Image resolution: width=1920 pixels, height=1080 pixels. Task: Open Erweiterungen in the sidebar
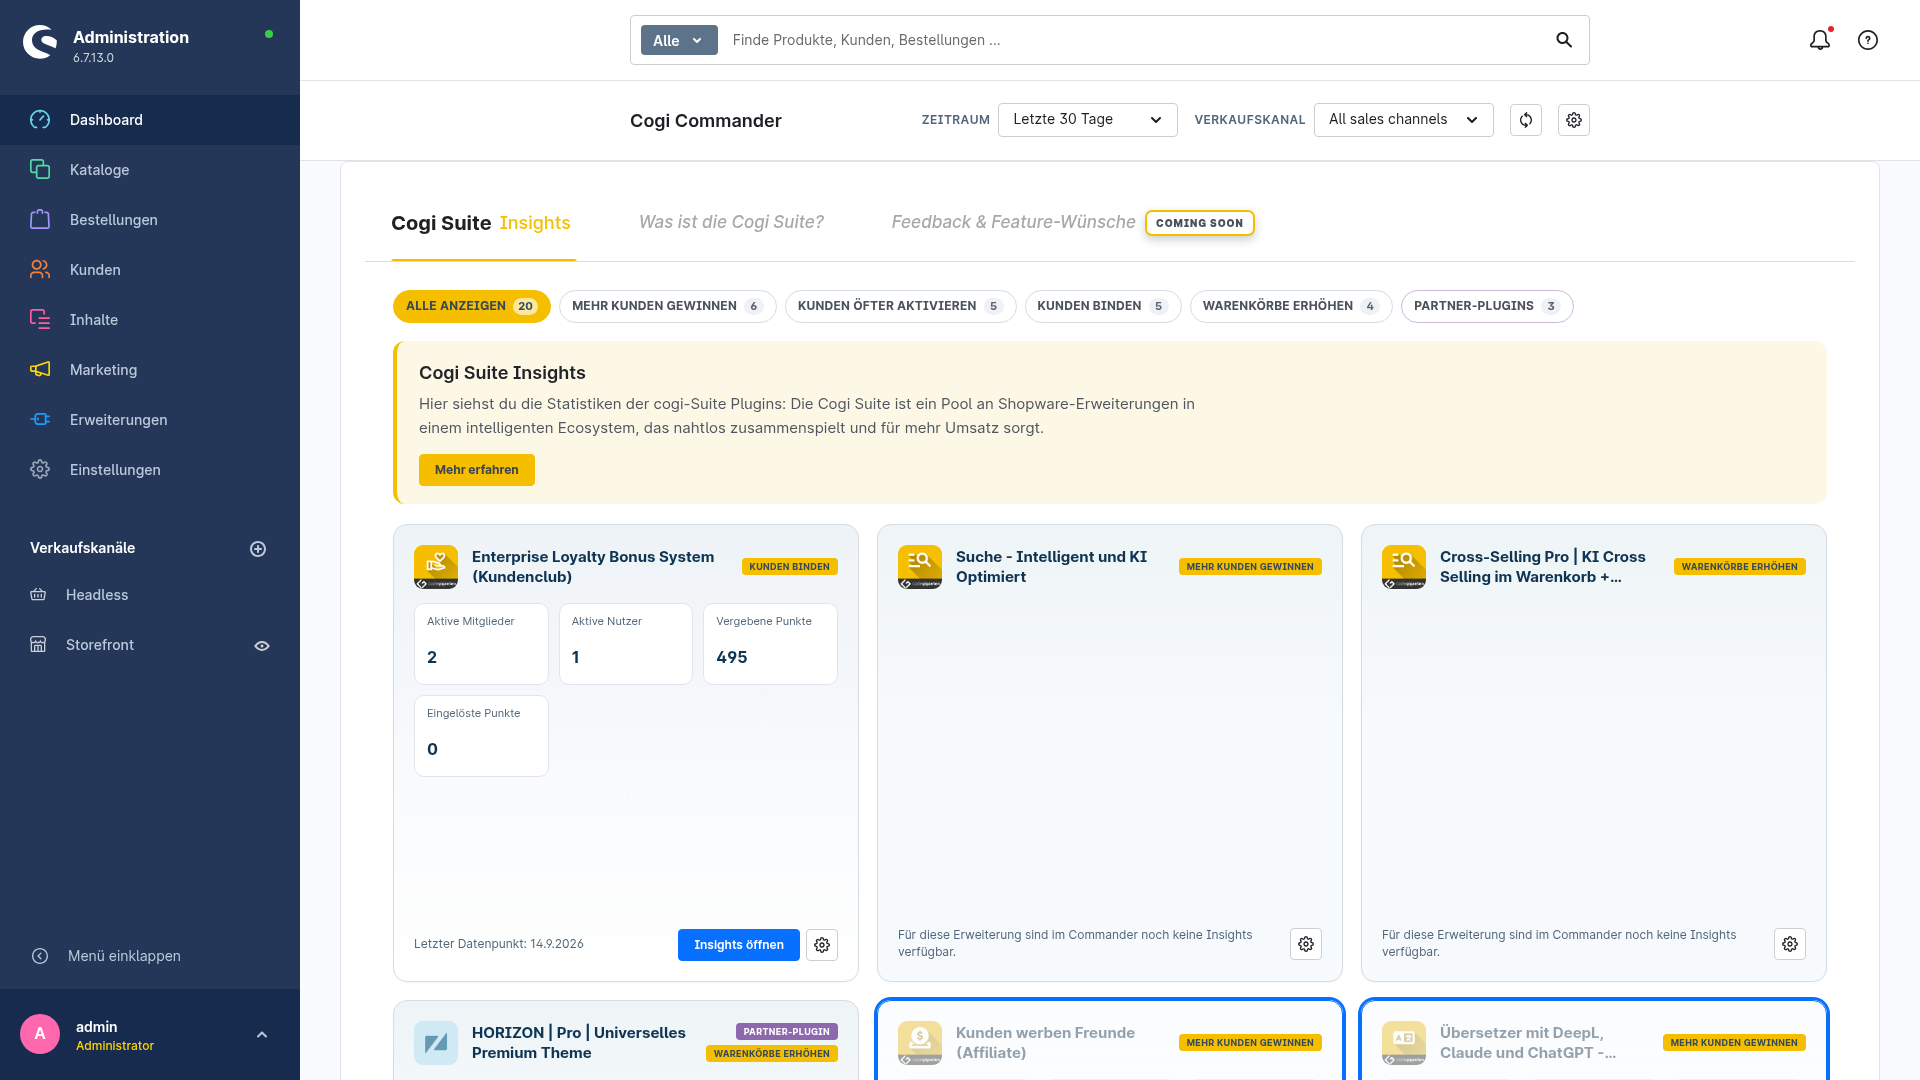(x=150, y=420)
